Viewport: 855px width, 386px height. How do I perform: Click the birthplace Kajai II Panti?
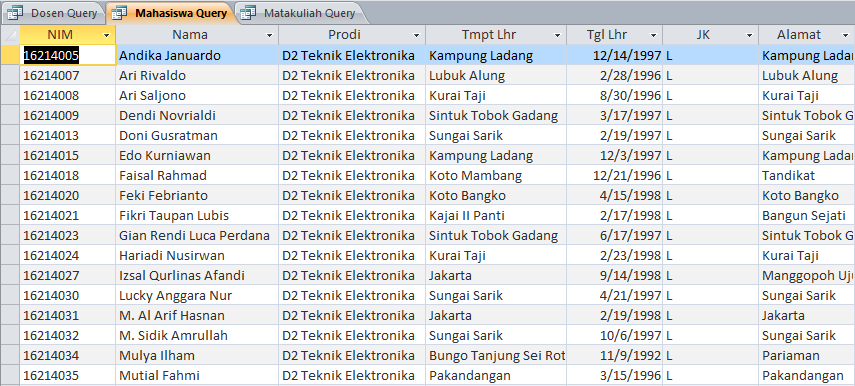(x=467, y=215)
